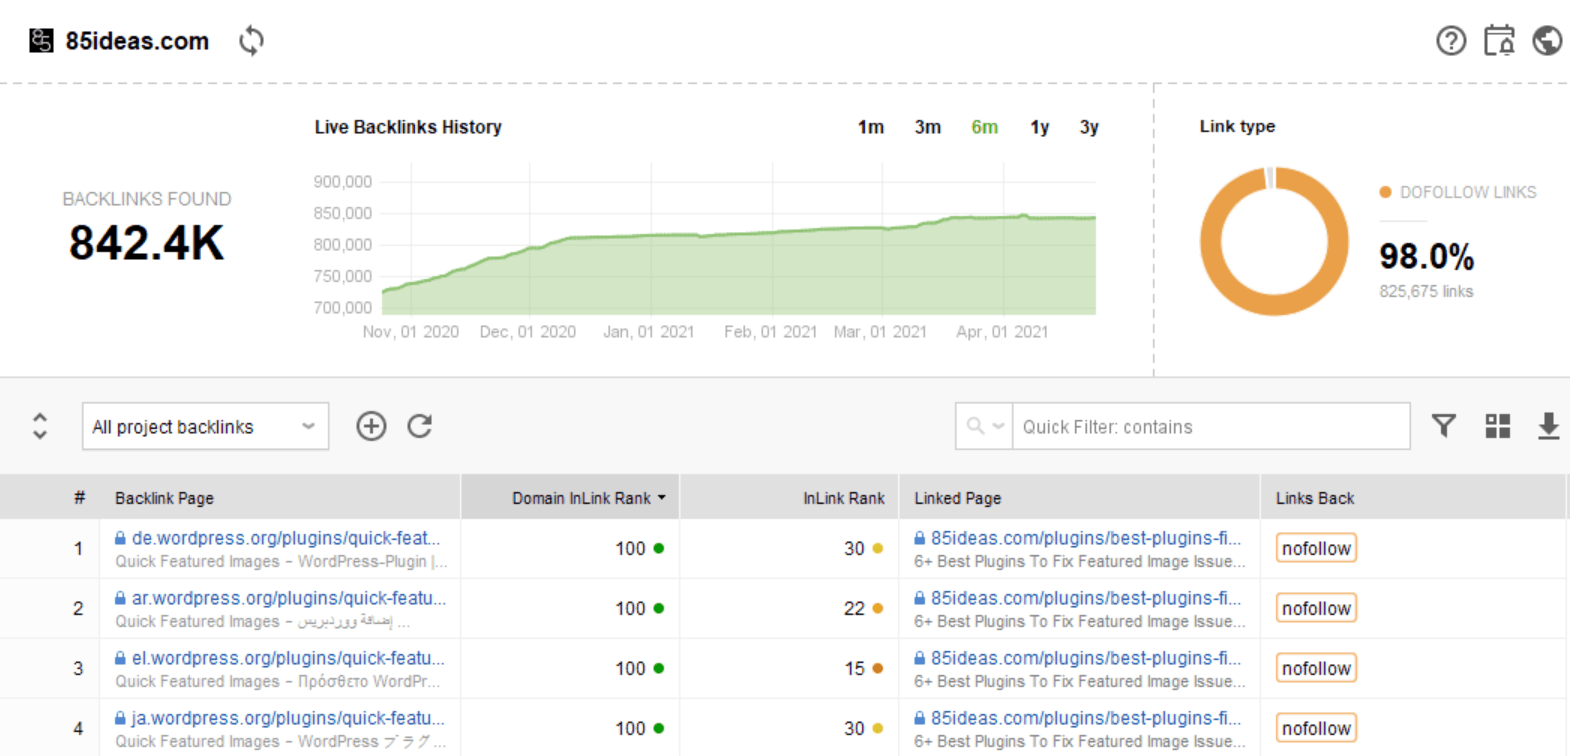
Task: Open the el.wordpress.org backlink page link
Action: point(288,658)
